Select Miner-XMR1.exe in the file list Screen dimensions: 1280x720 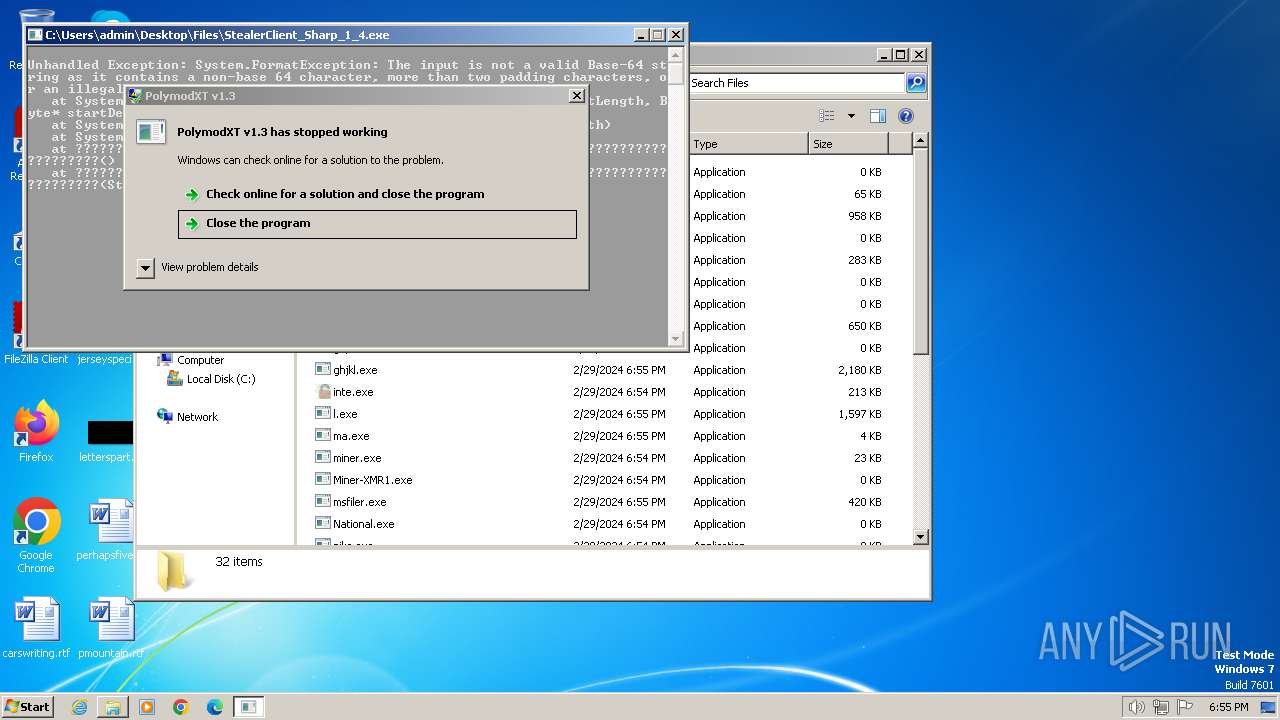[x=372, y=480]
